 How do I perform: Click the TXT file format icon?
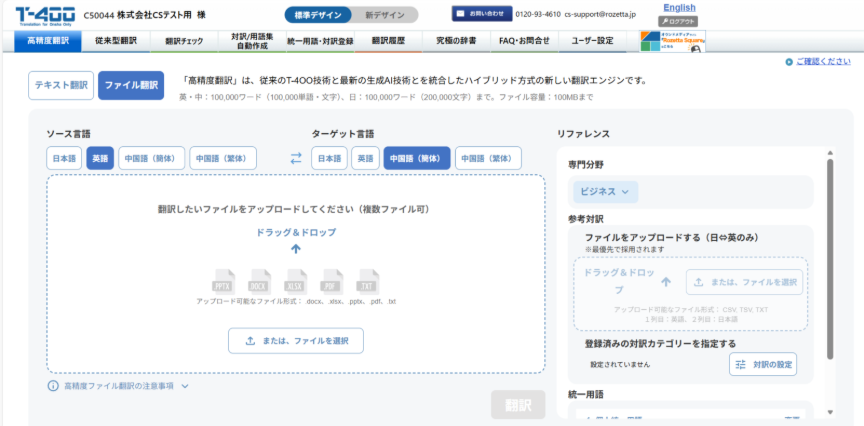pos(369,279)
